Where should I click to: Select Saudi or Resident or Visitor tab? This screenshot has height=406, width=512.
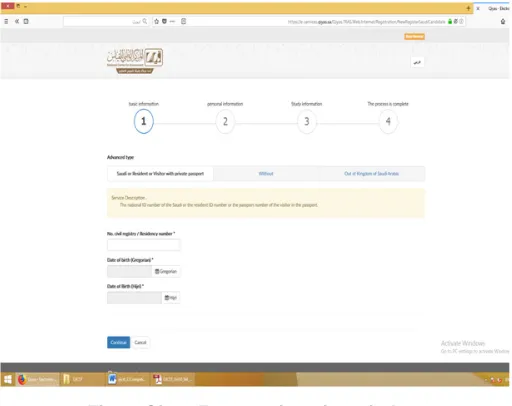[x=160, y=174]
